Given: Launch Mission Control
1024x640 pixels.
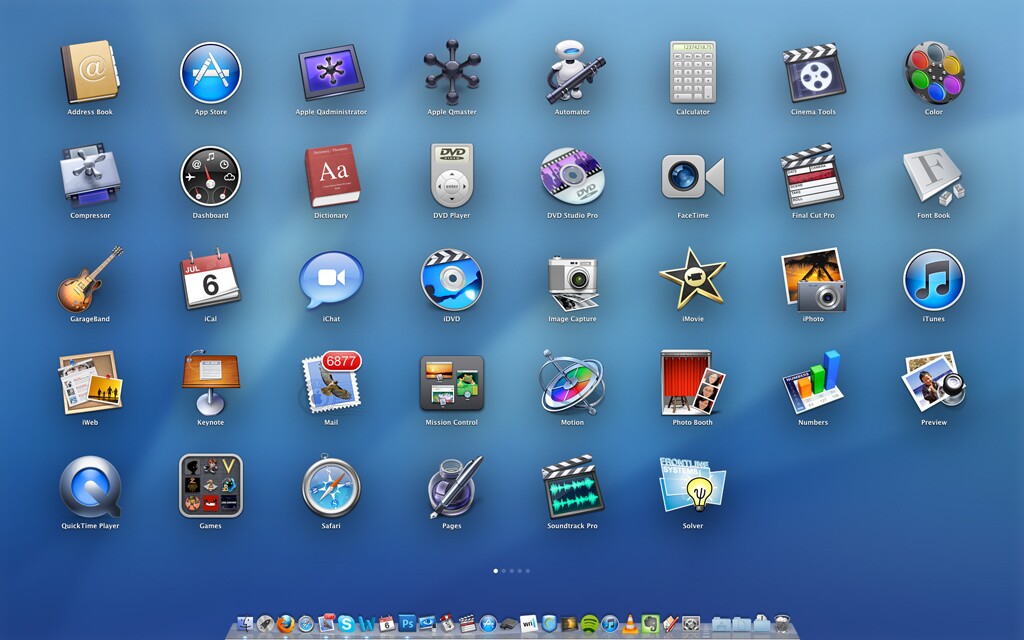Looking at the screenshot, I should [x=451, y=383].
